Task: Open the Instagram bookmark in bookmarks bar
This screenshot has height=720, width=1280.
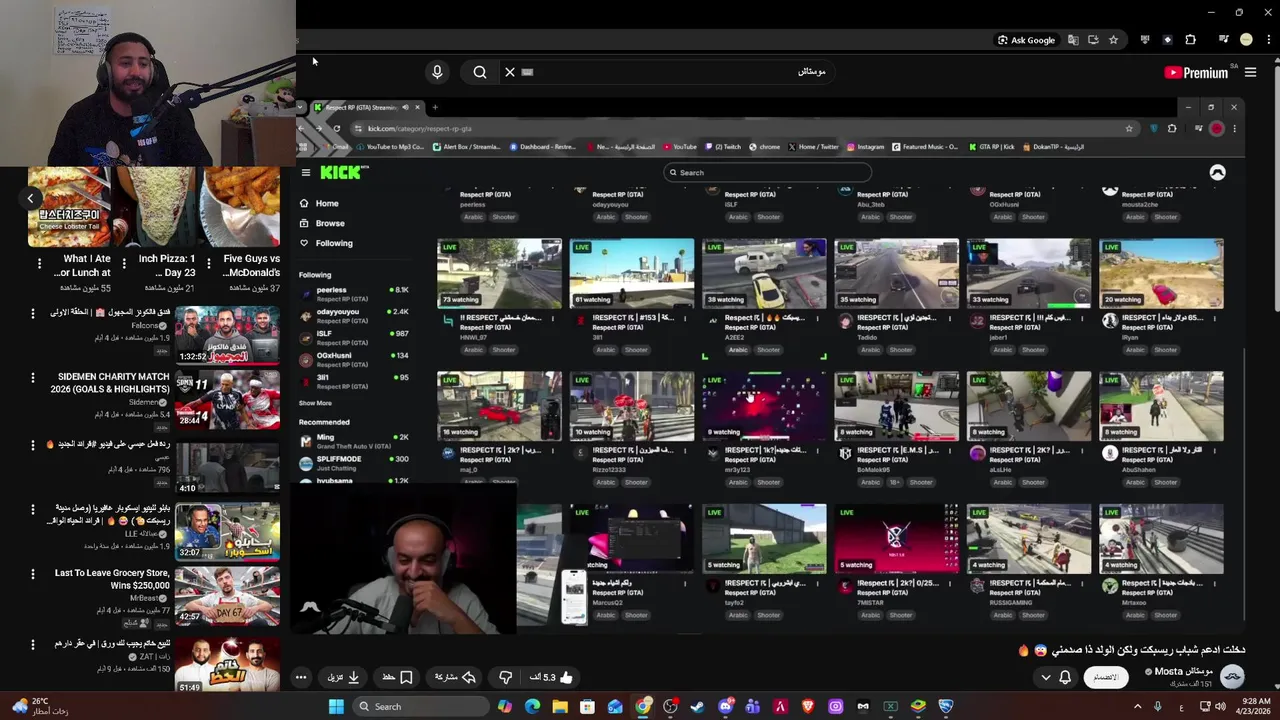Action: tap(866, 147)
